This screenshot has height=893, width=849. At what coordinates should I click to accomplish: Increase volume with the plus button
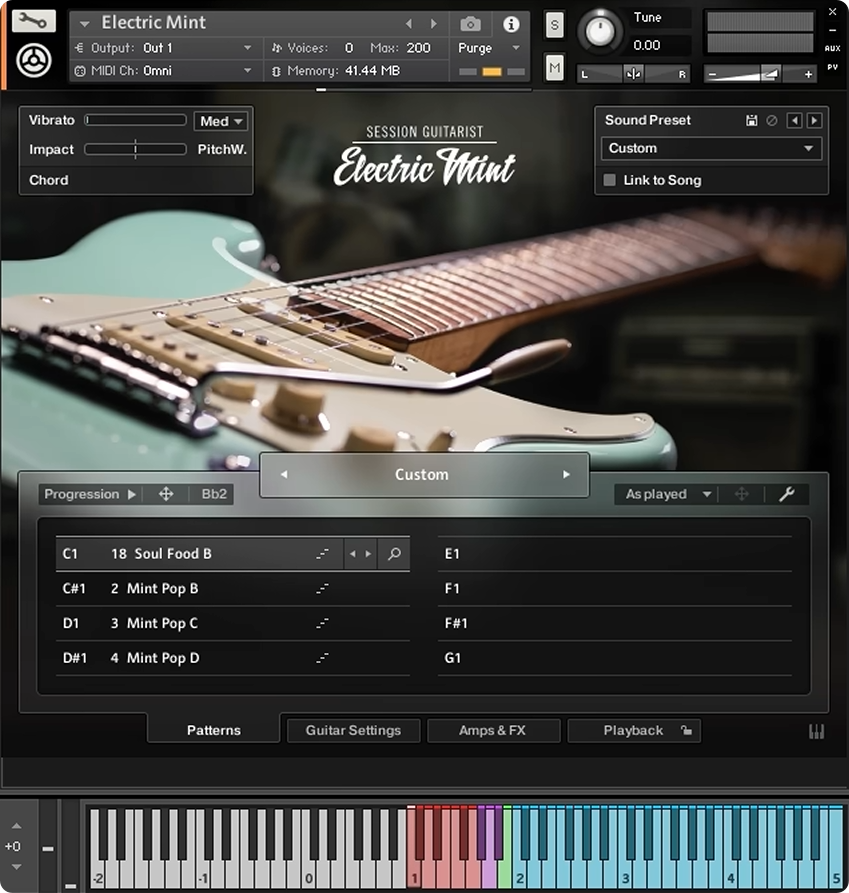click(808, 74)
